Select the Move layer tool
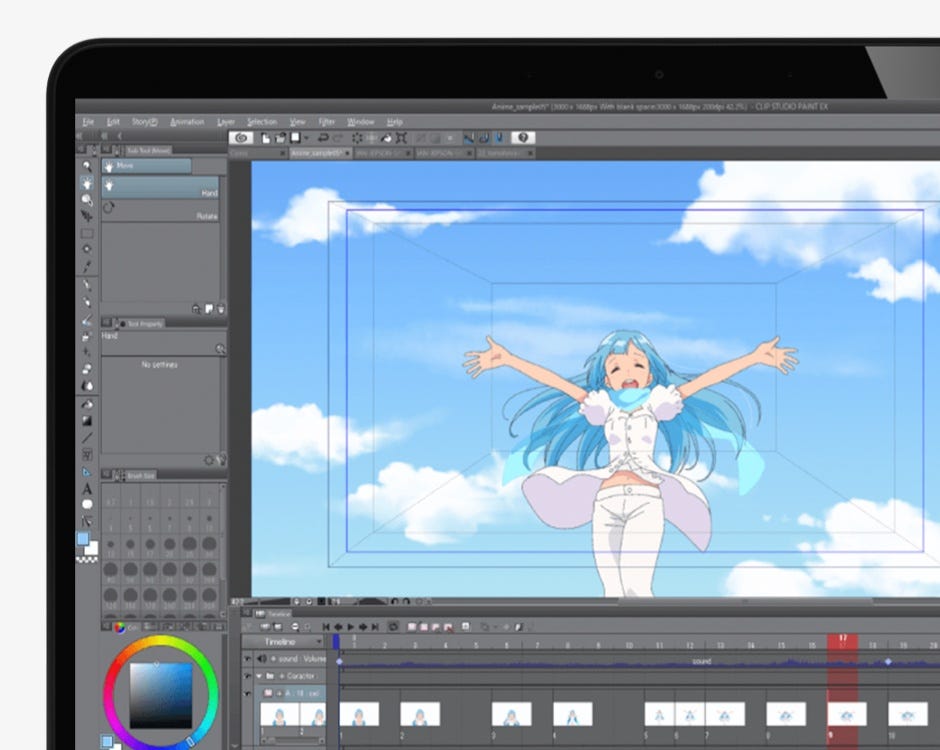Screen dimensions: 940x750 pos(87,216)
